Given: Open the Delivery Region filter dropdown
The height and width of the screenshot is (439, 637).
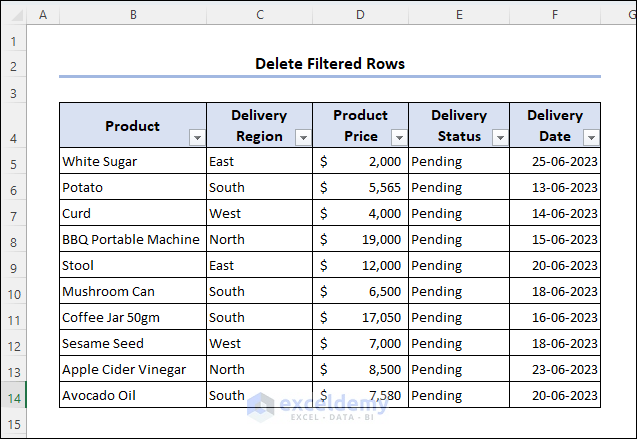Looking at the screenshot, I should click(303, 137).
